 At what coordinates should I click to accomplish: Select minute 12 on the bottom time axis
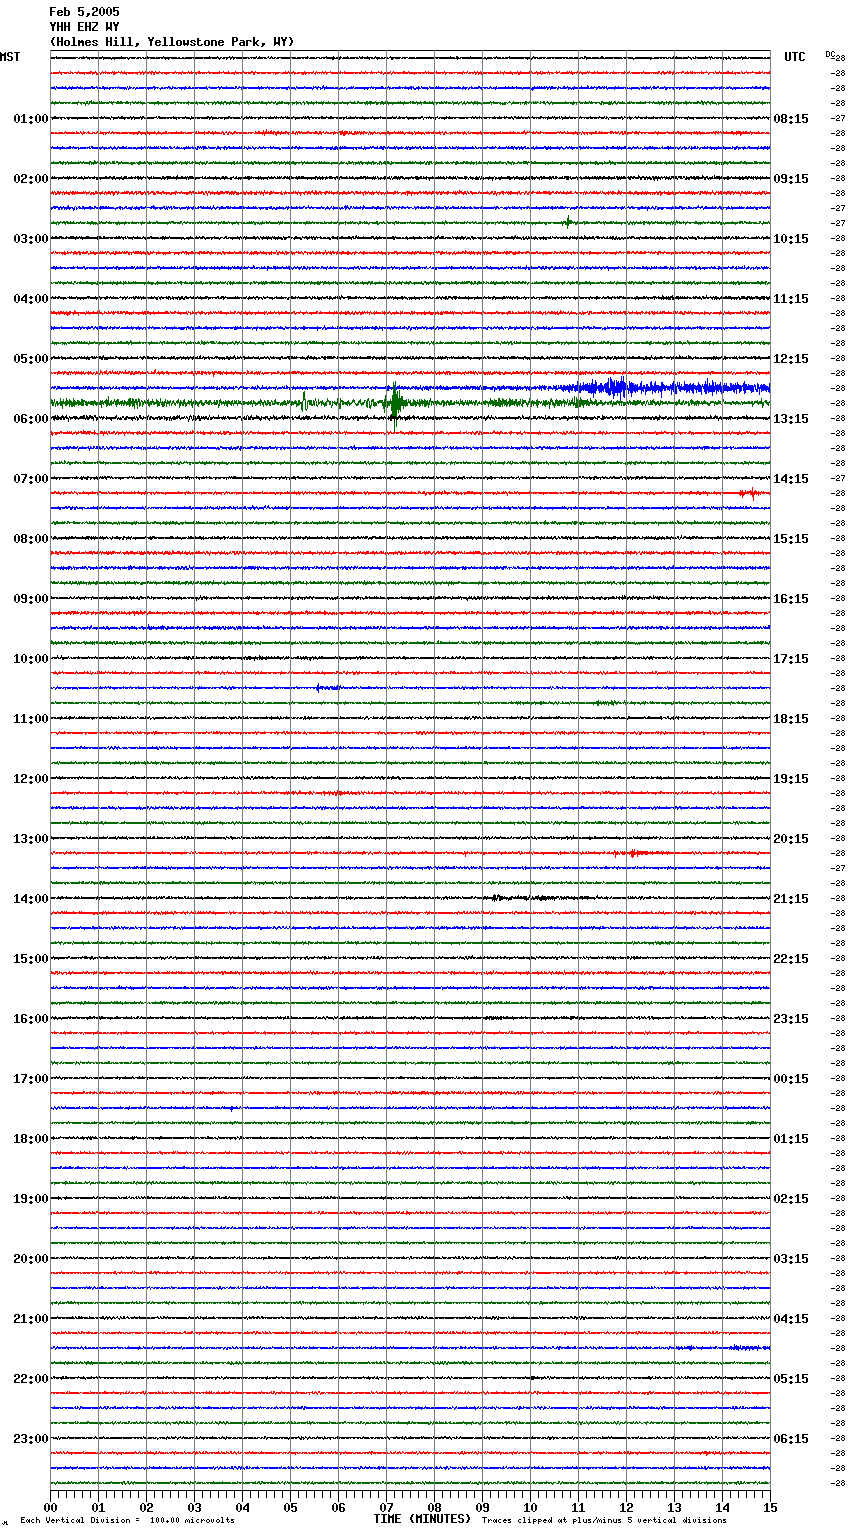(x=627, y=1507)
